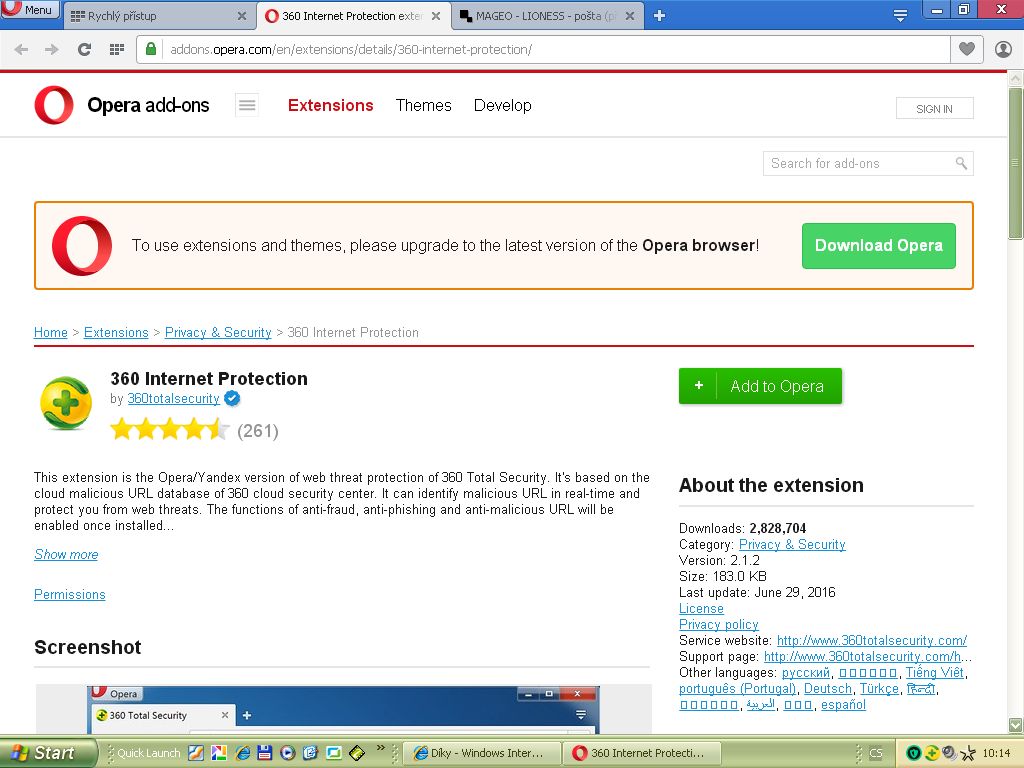Open the user account icon

click(1003, 49)
